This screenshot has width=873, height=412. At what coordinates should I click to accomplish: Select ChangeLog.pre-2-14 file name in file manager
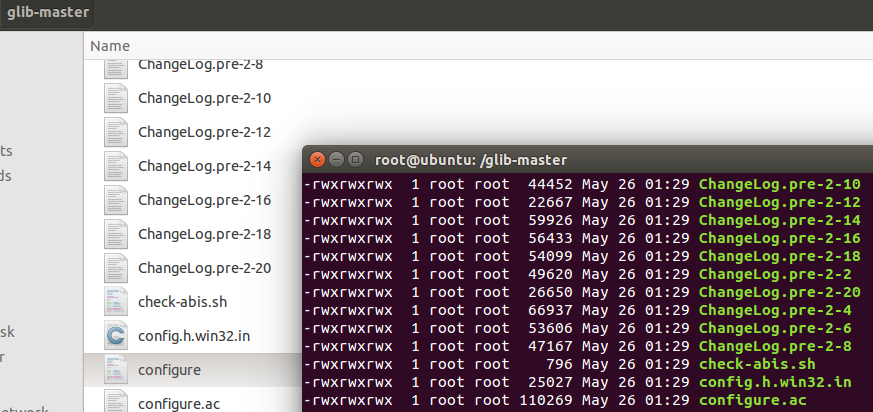pyautogui.click(x=204, y=166)
